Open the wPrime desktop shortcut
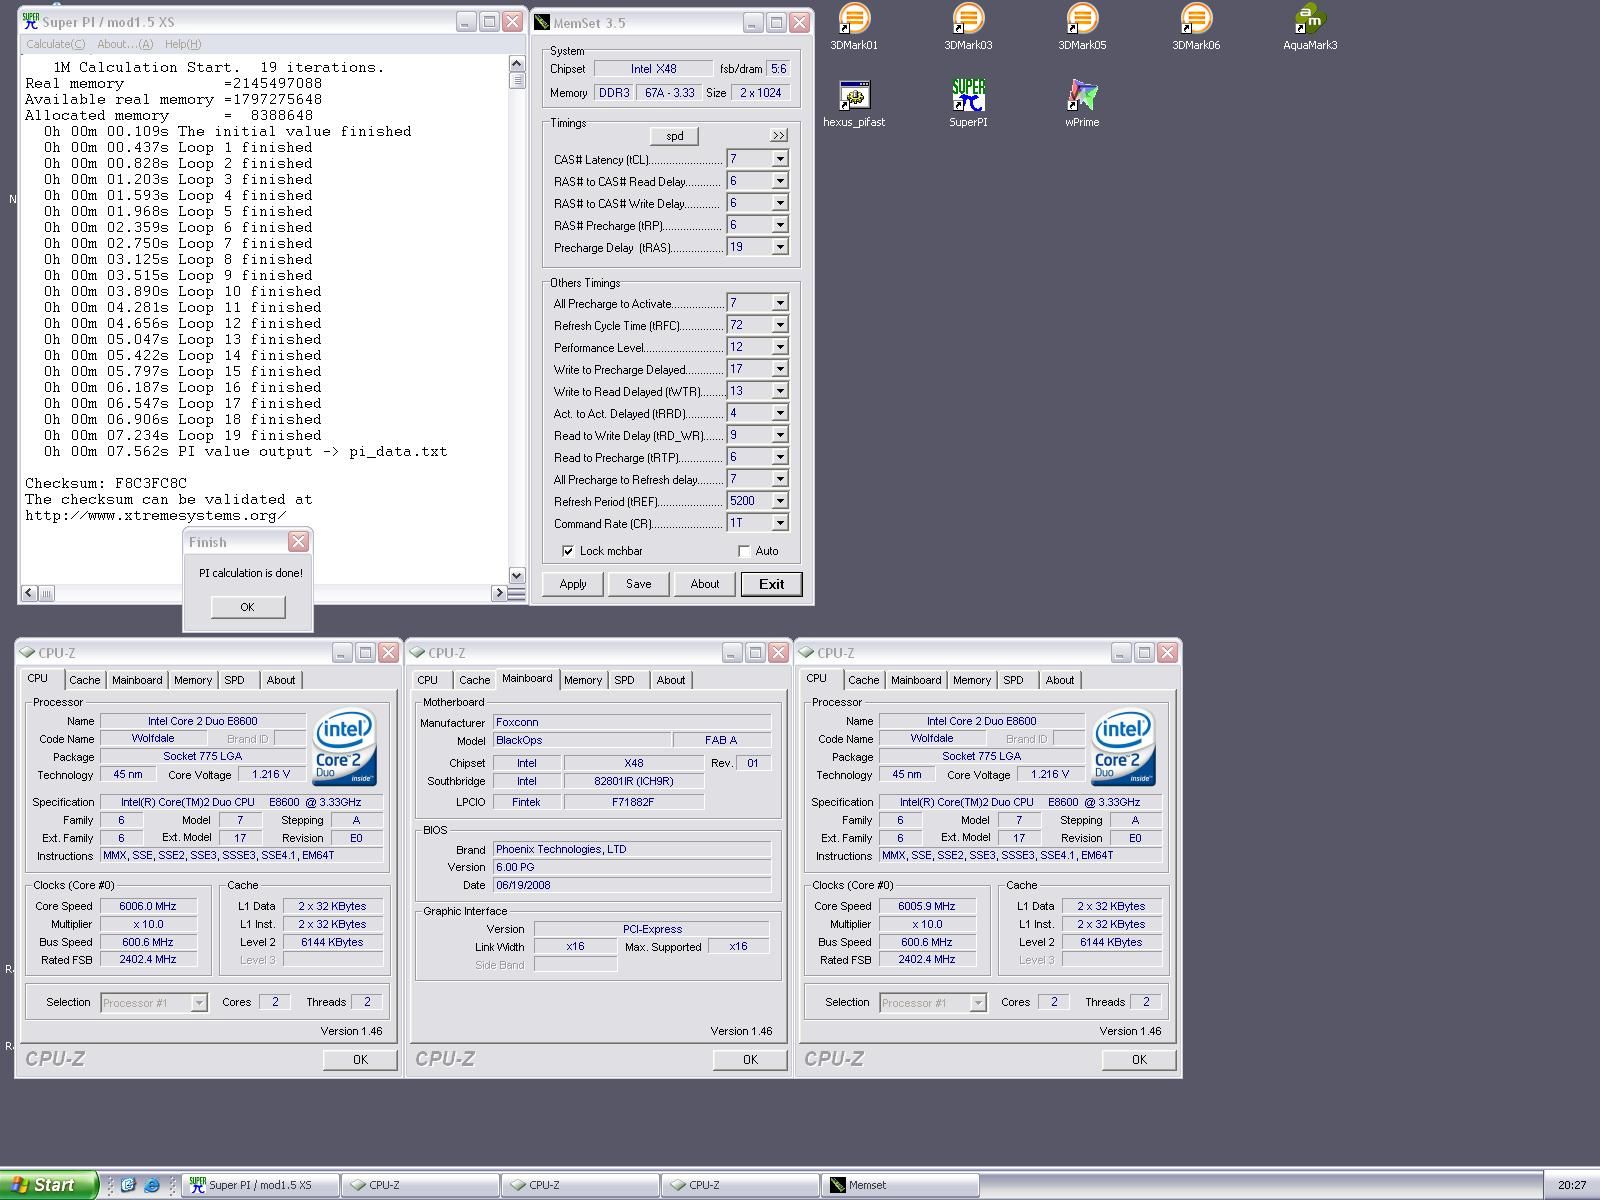Viewport: 1600px width, 1200px height. [x=1082, y=104]
